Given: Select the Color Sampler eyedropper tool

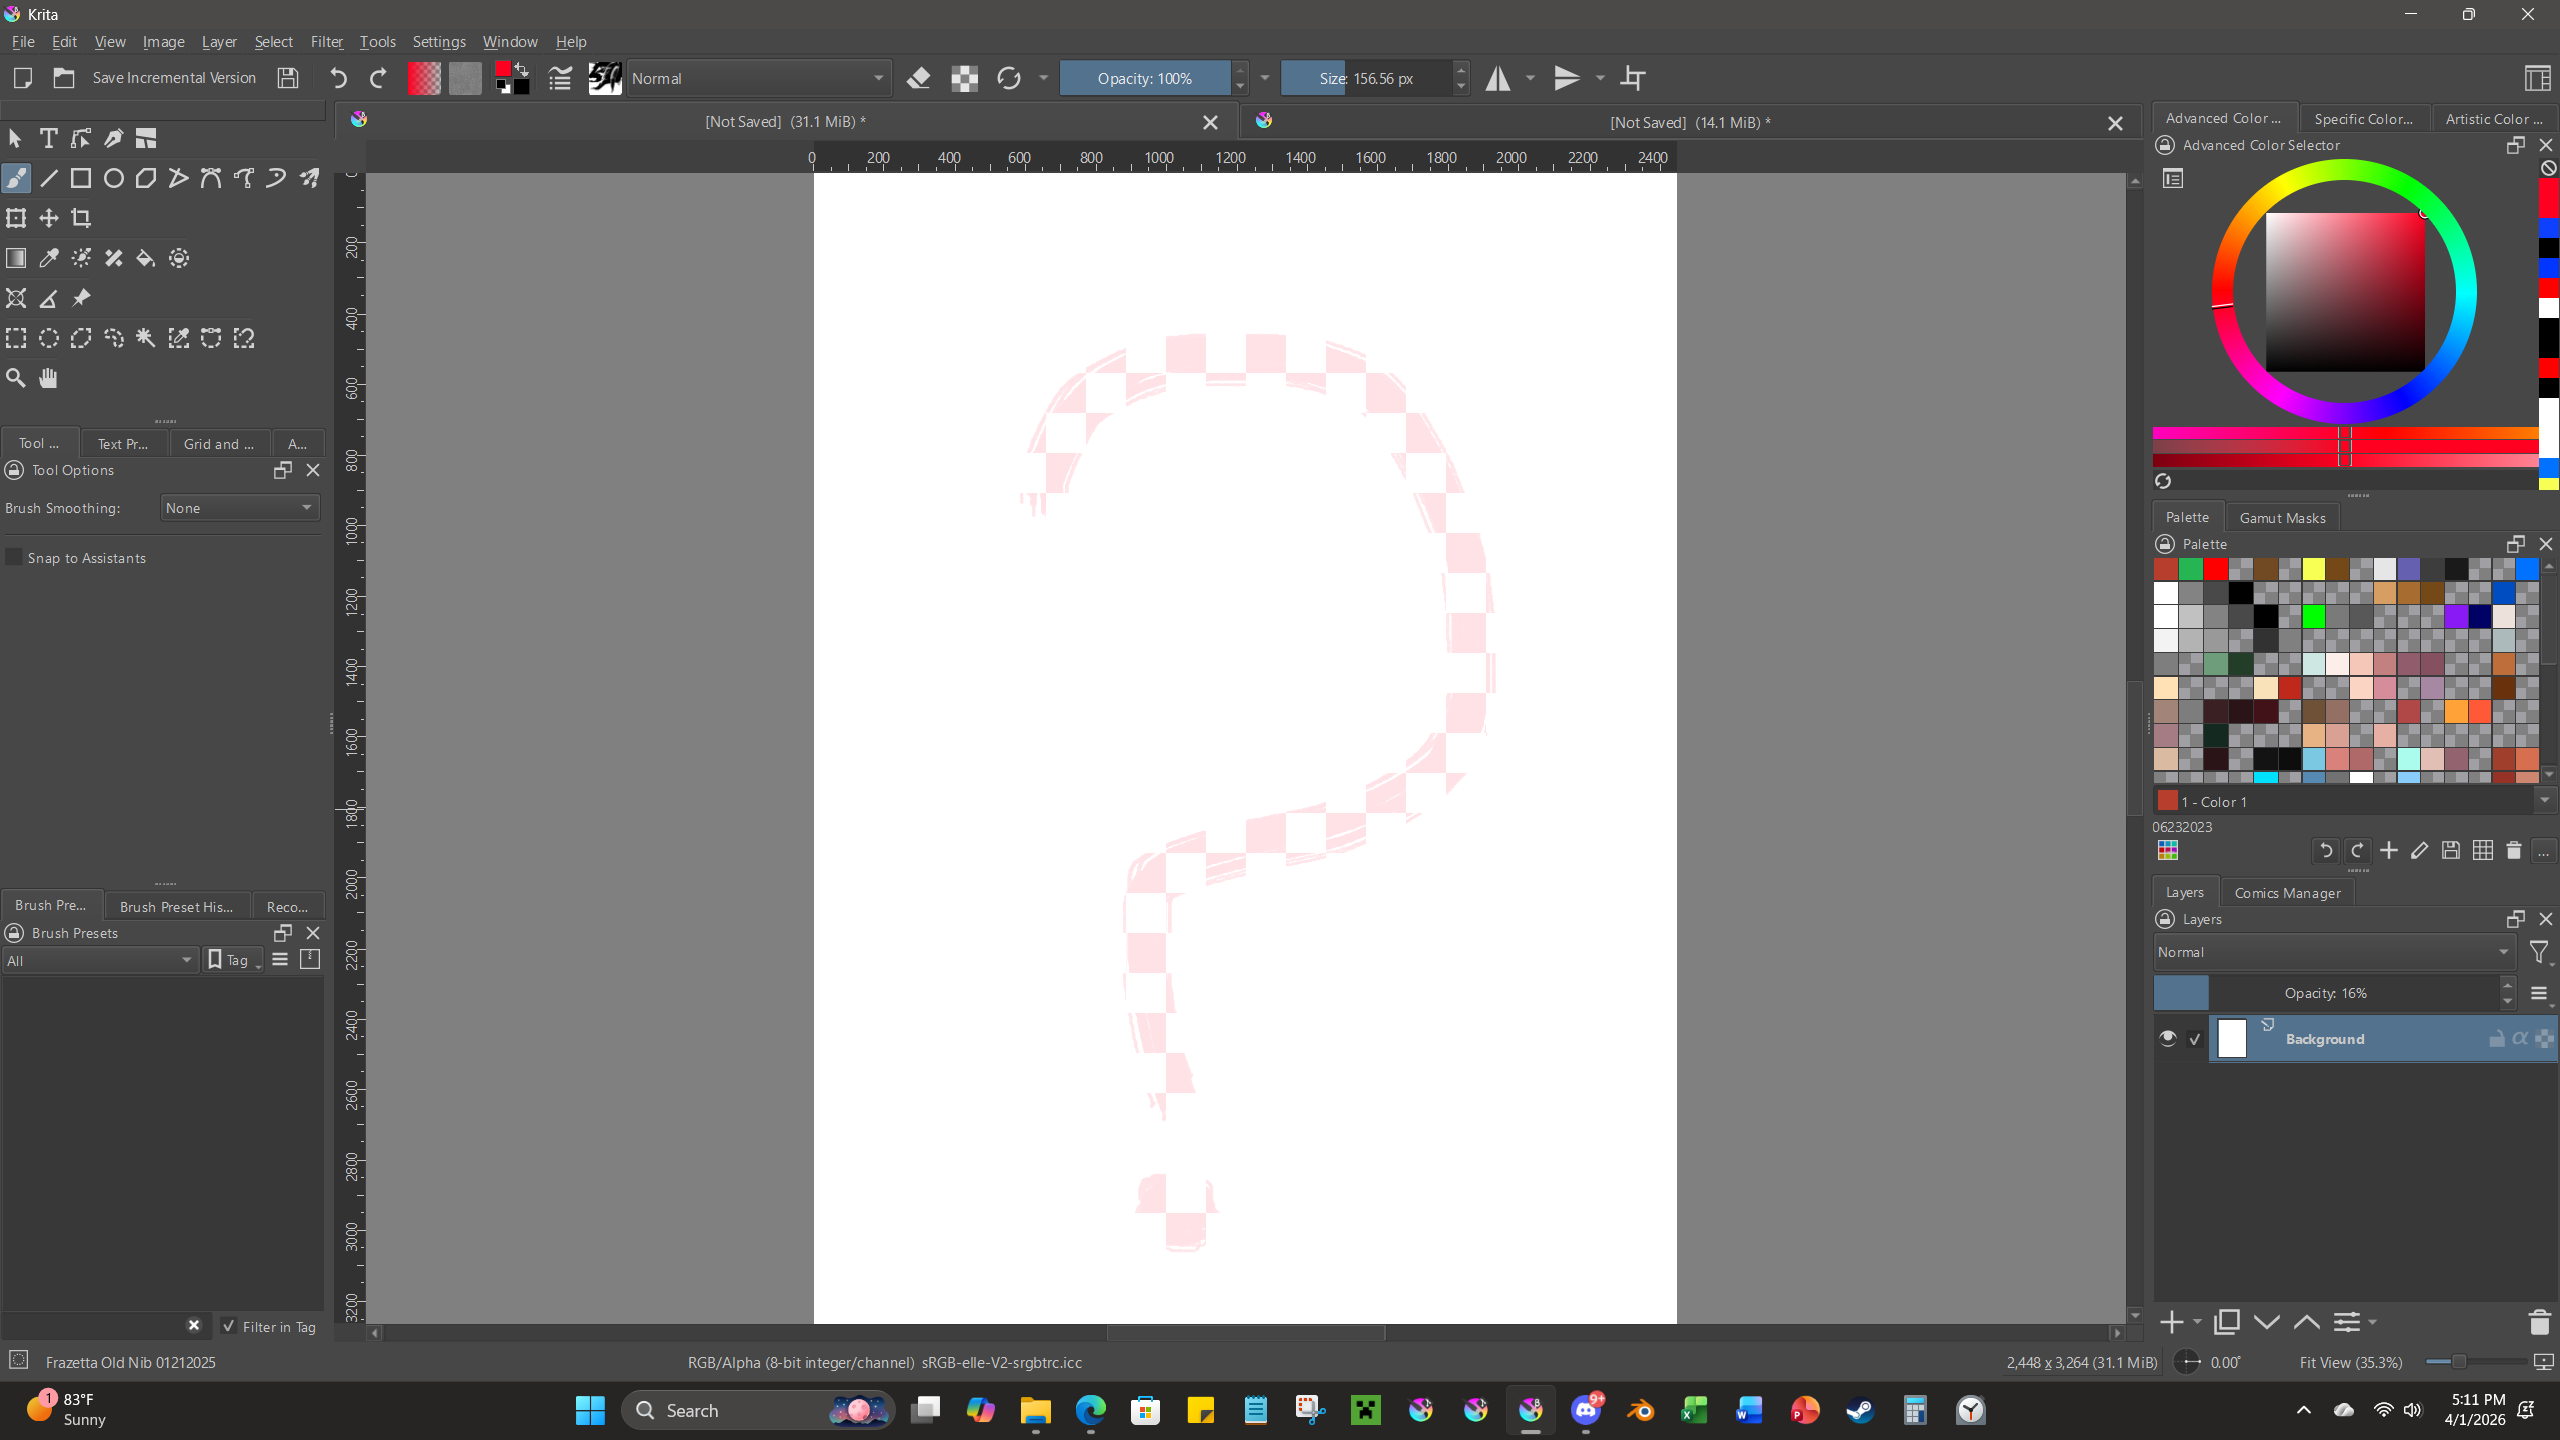Looking at the screenshot, I should pos(49,258).
